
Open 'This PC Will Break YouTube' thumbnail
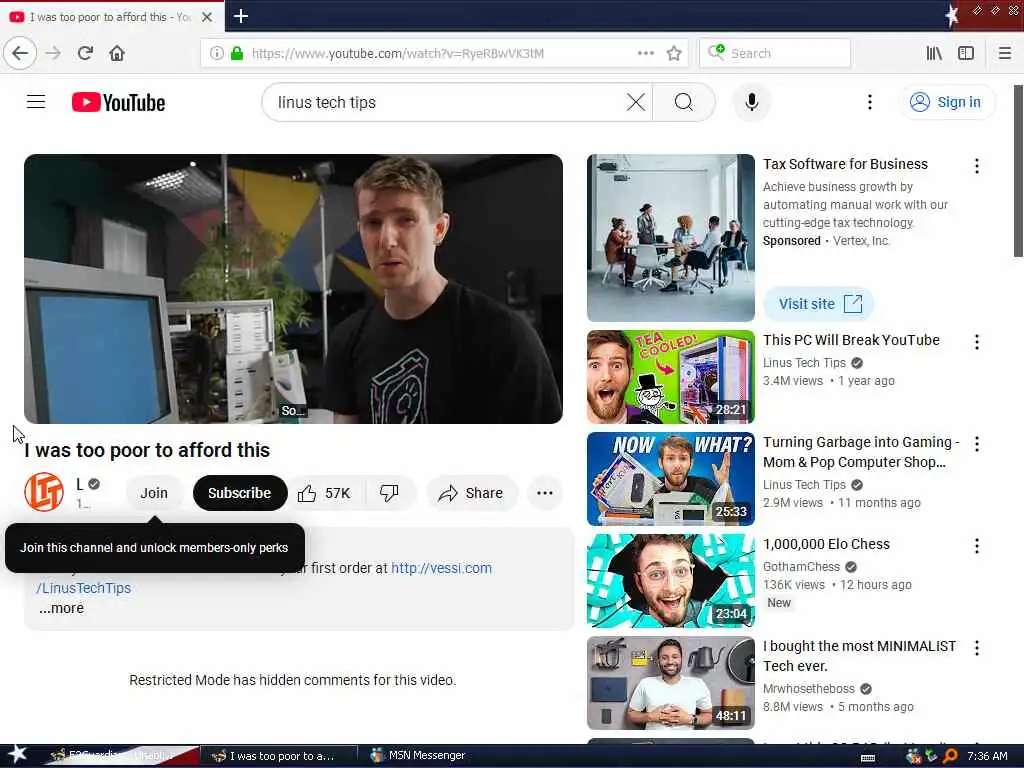pos(671,377)
